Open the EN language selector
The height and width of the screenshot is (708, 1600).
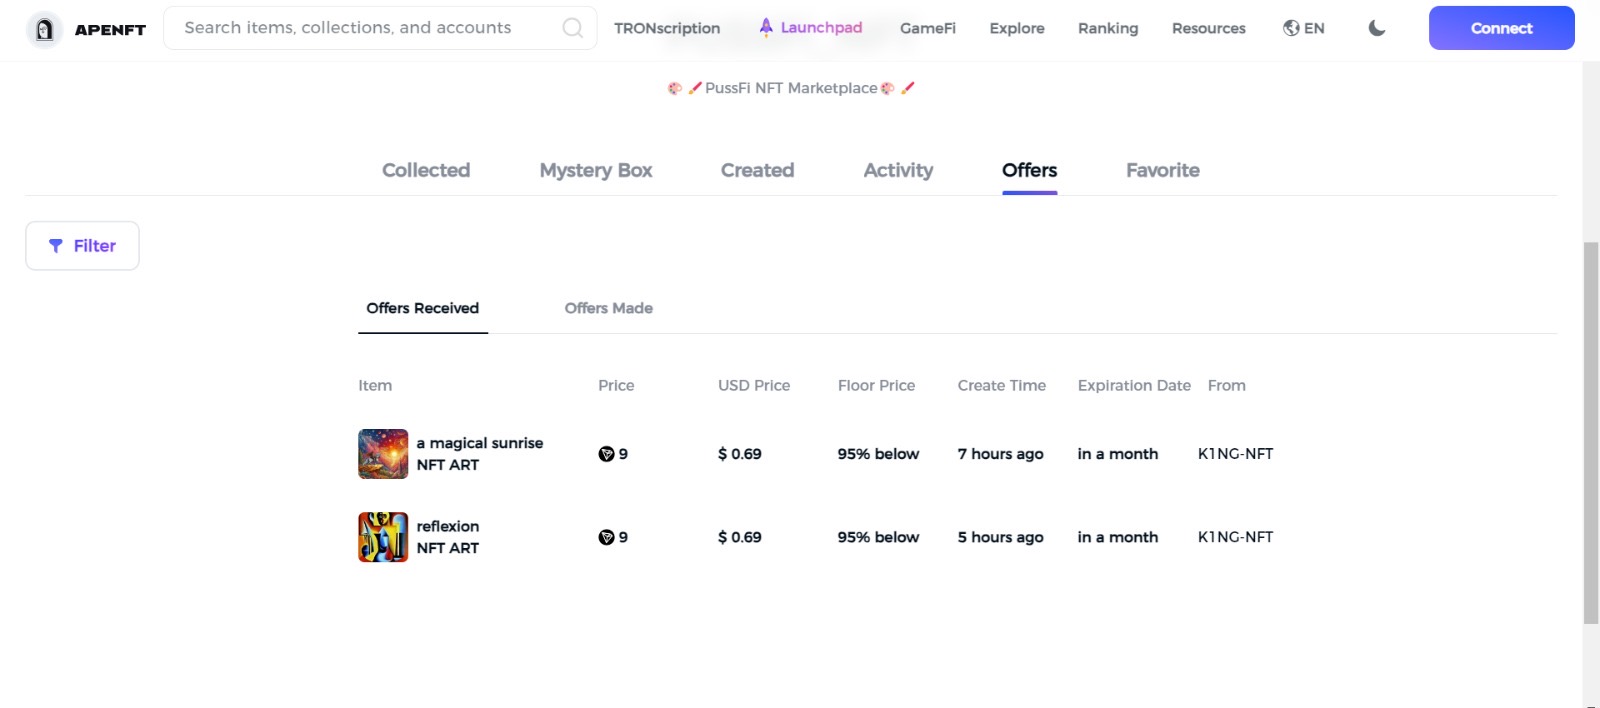point(1303,28)
